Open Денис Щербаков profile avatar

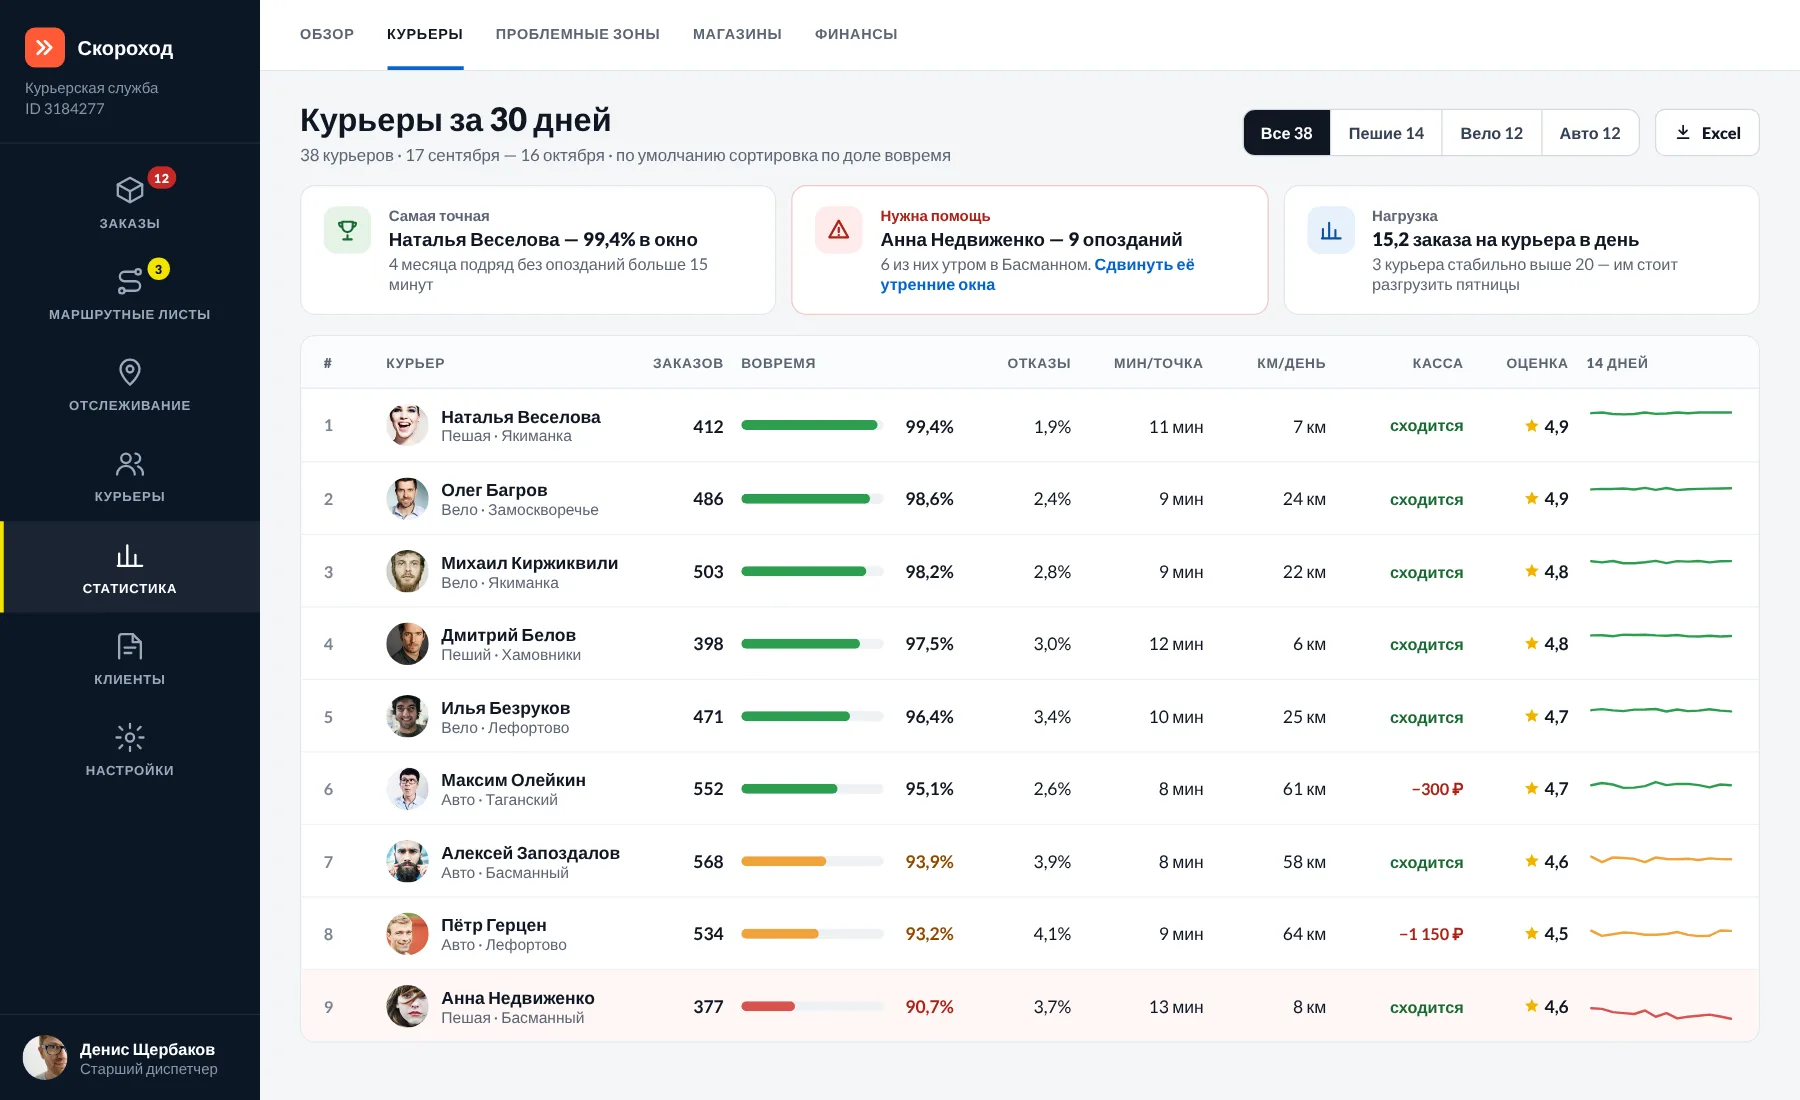(45, 1057)
